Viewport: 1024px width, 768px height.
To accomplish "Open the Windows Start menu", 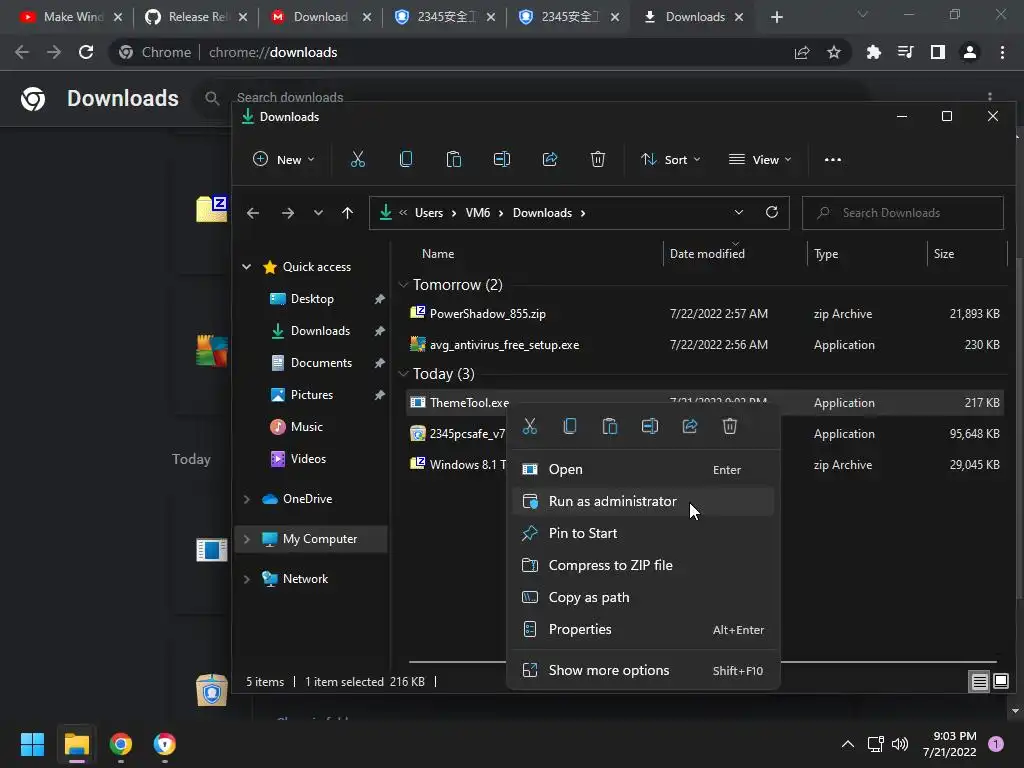I will 32,744.
